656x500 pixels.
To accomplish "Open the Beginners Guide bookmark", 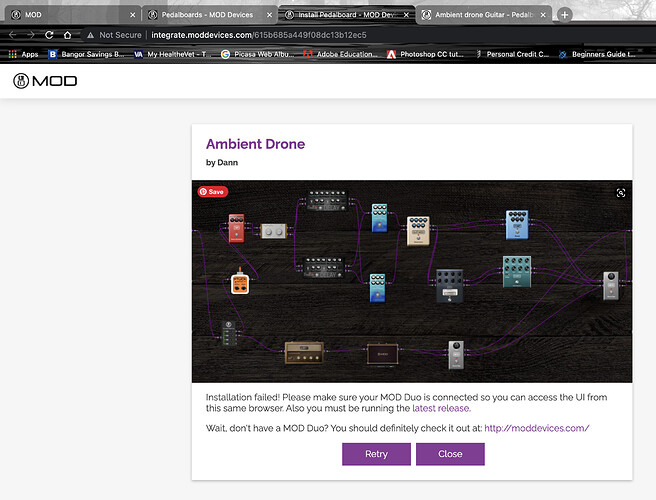I will (597, 54).
